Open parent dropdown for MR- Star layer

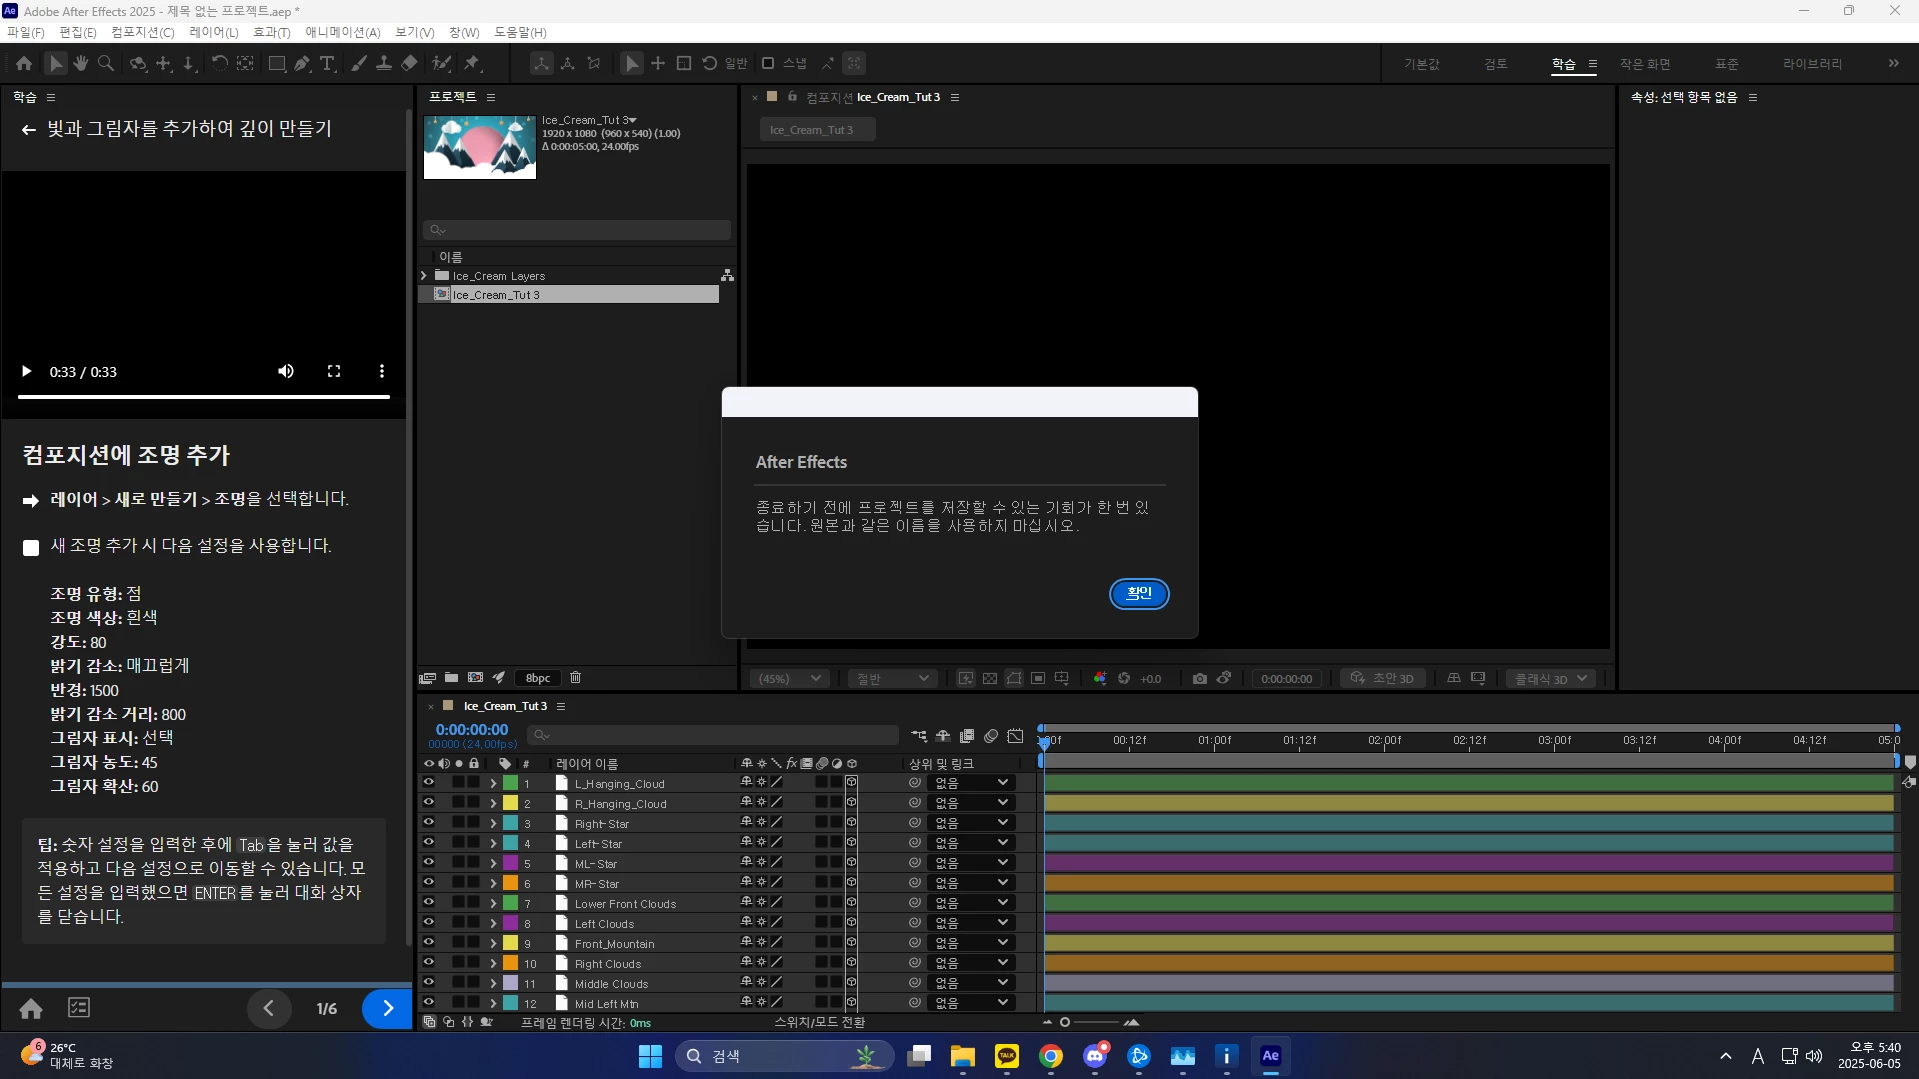[972, 883]
